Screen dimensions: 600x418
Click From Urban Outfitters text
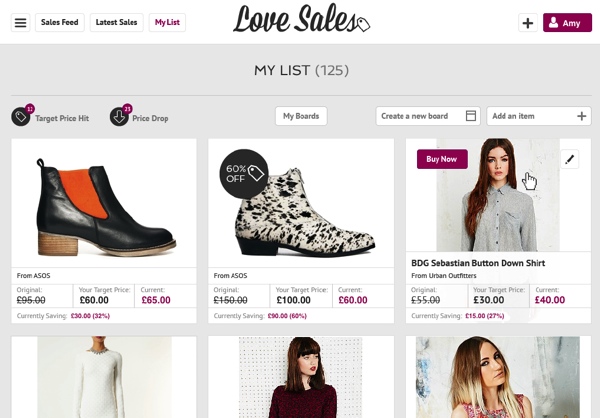pos(444,276)
